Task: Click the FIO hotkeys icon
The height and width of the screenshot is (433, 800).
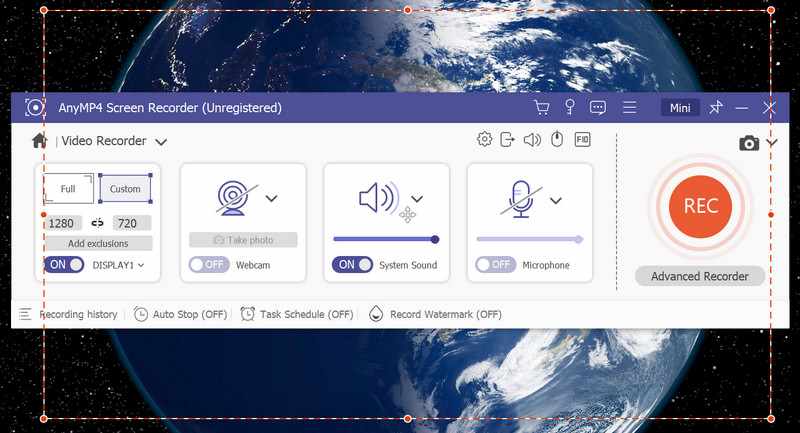Action: coord(582,139)
